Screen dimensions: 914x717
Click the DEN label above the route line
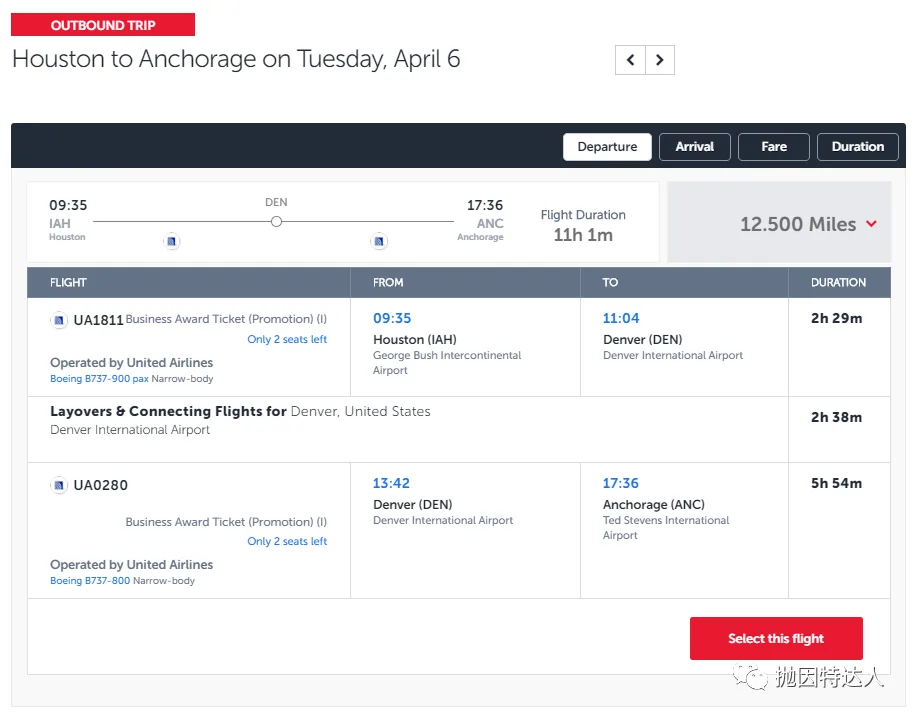276,202
